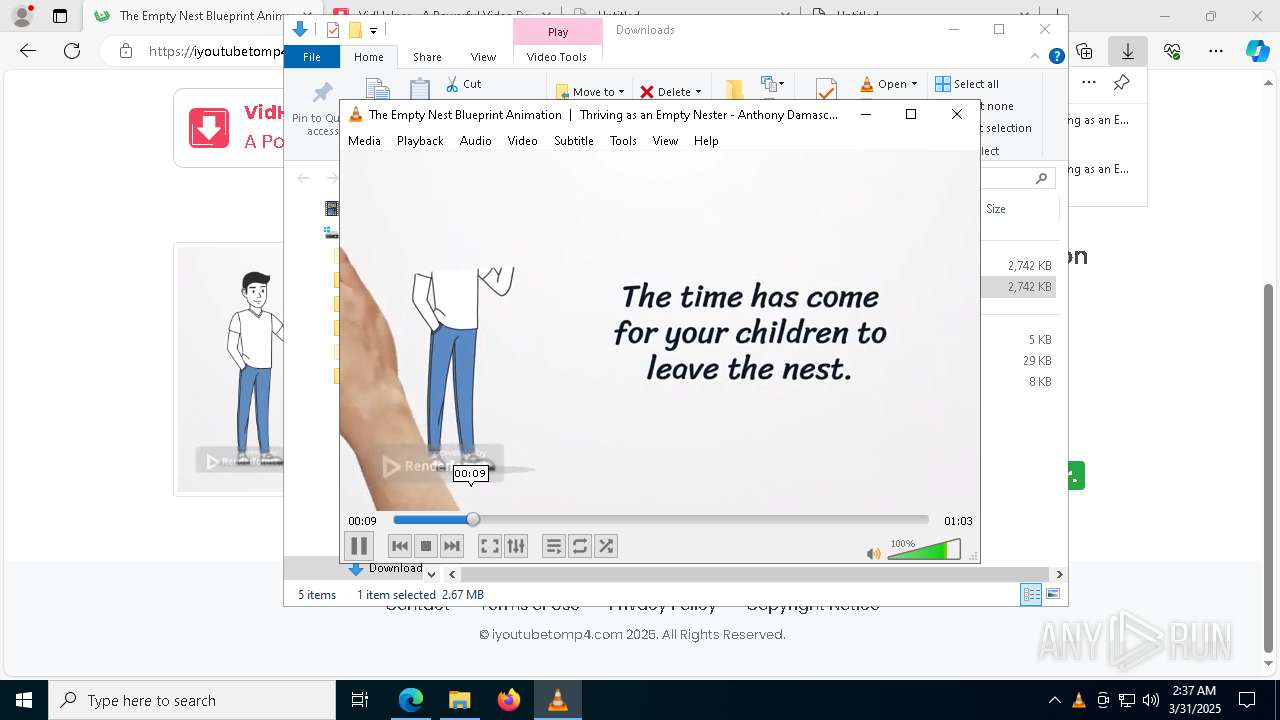Expand the Quick Access Toolbar dropdown
The height and width of the screenshot is (720, 1280).
pos(373,31)
